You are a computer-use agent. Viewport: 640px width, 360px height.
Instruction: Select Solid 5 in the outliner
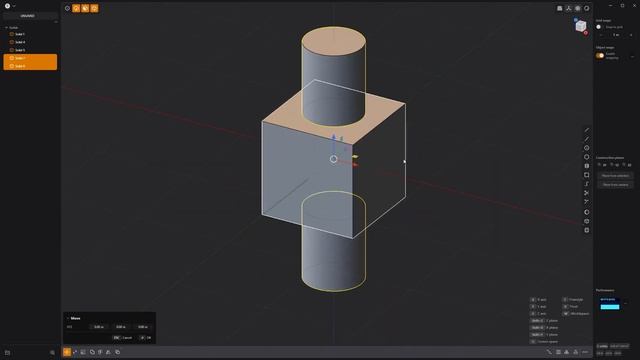point(30,50)
